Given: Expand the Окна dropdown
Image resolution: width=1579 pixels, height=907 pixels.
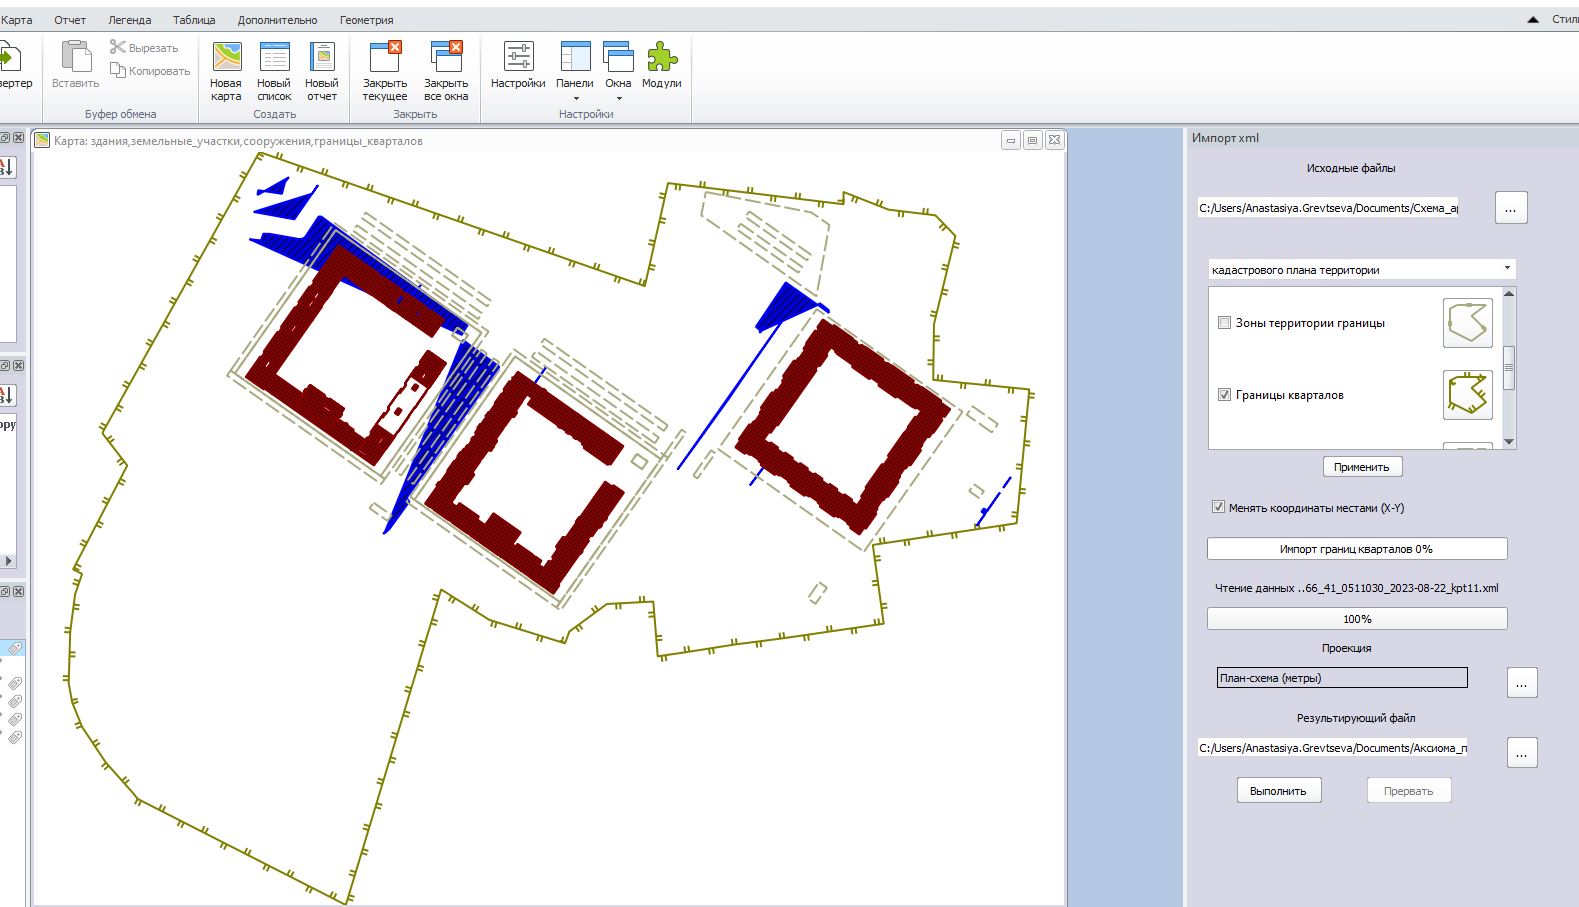Looking at the screenshot, I should pos(618,98).
